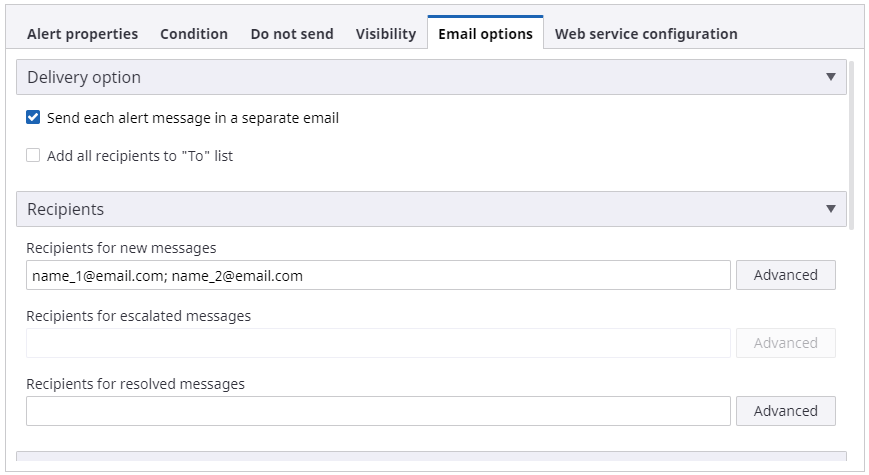The width and height of the screenshot is (869, 475).
Task: Click the Recipients header title text
Action: (65, 209)
